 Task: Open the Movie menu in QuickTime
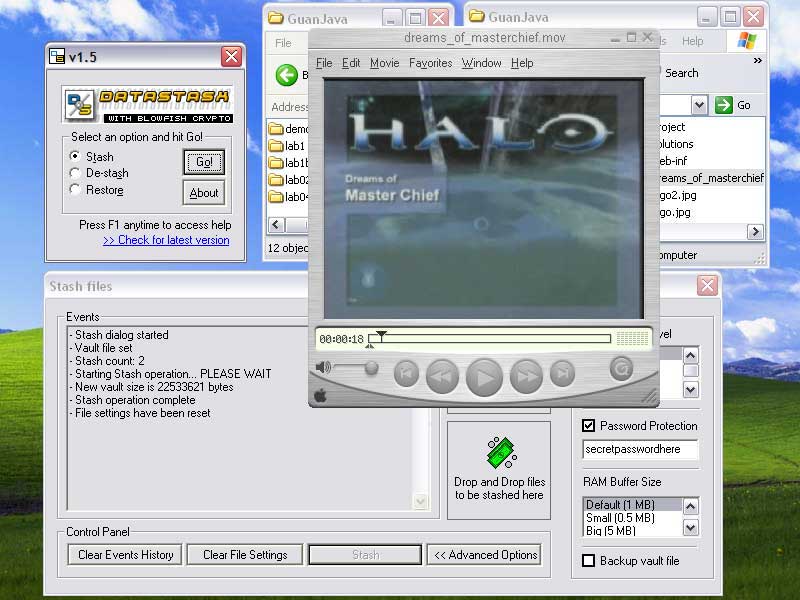384,63
